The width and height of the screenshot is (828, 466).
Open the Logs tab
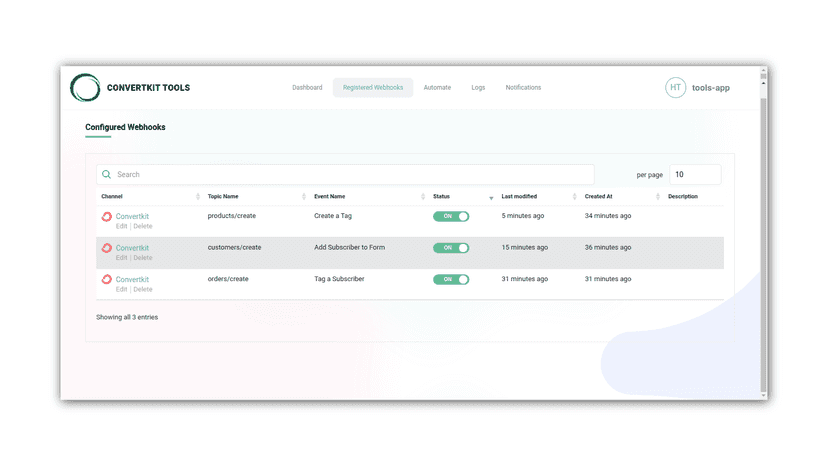point(478,88)
